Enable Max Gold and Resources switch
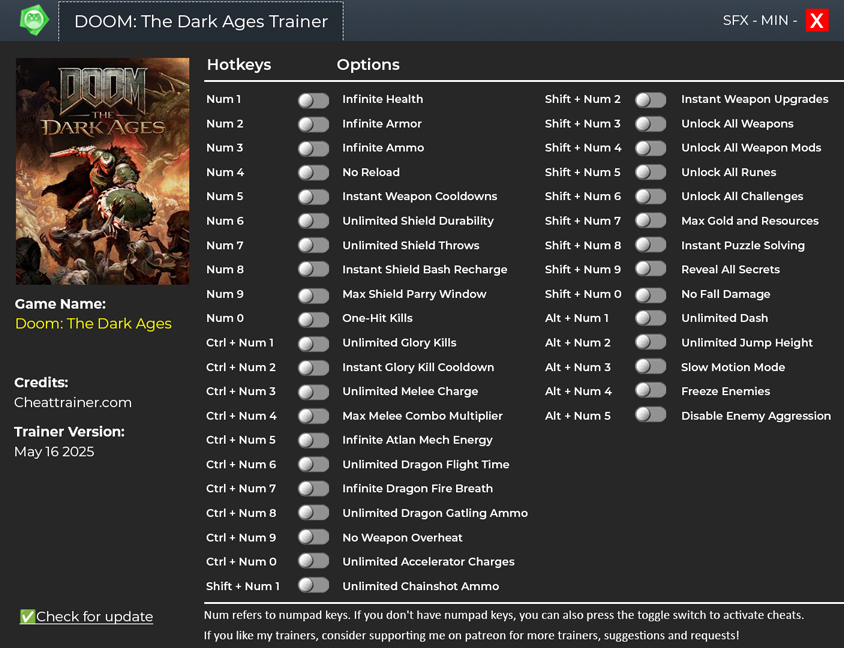 click(651, 221)
